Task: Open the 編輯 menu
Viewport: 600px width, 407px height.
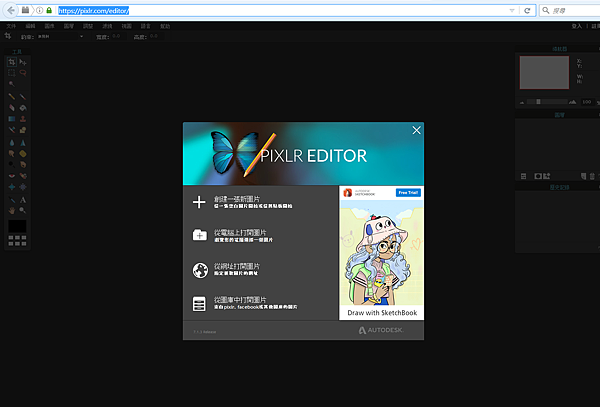Action: coord(30,26)
